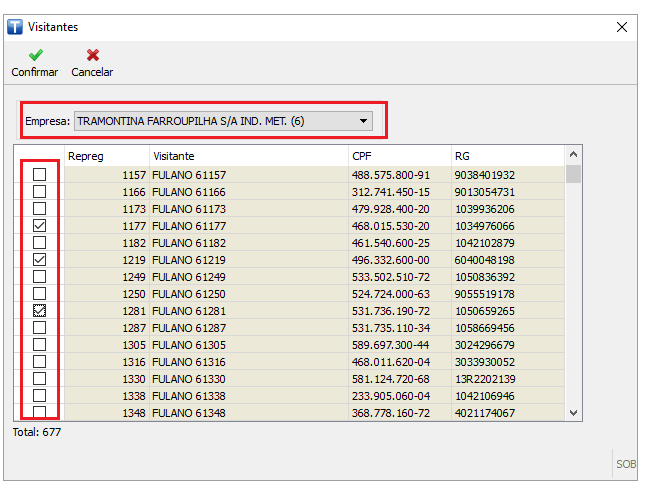Toggle the checkbox for FULANO 61281
The width and height of the screenshot is (647, 493).
point(40,311)
